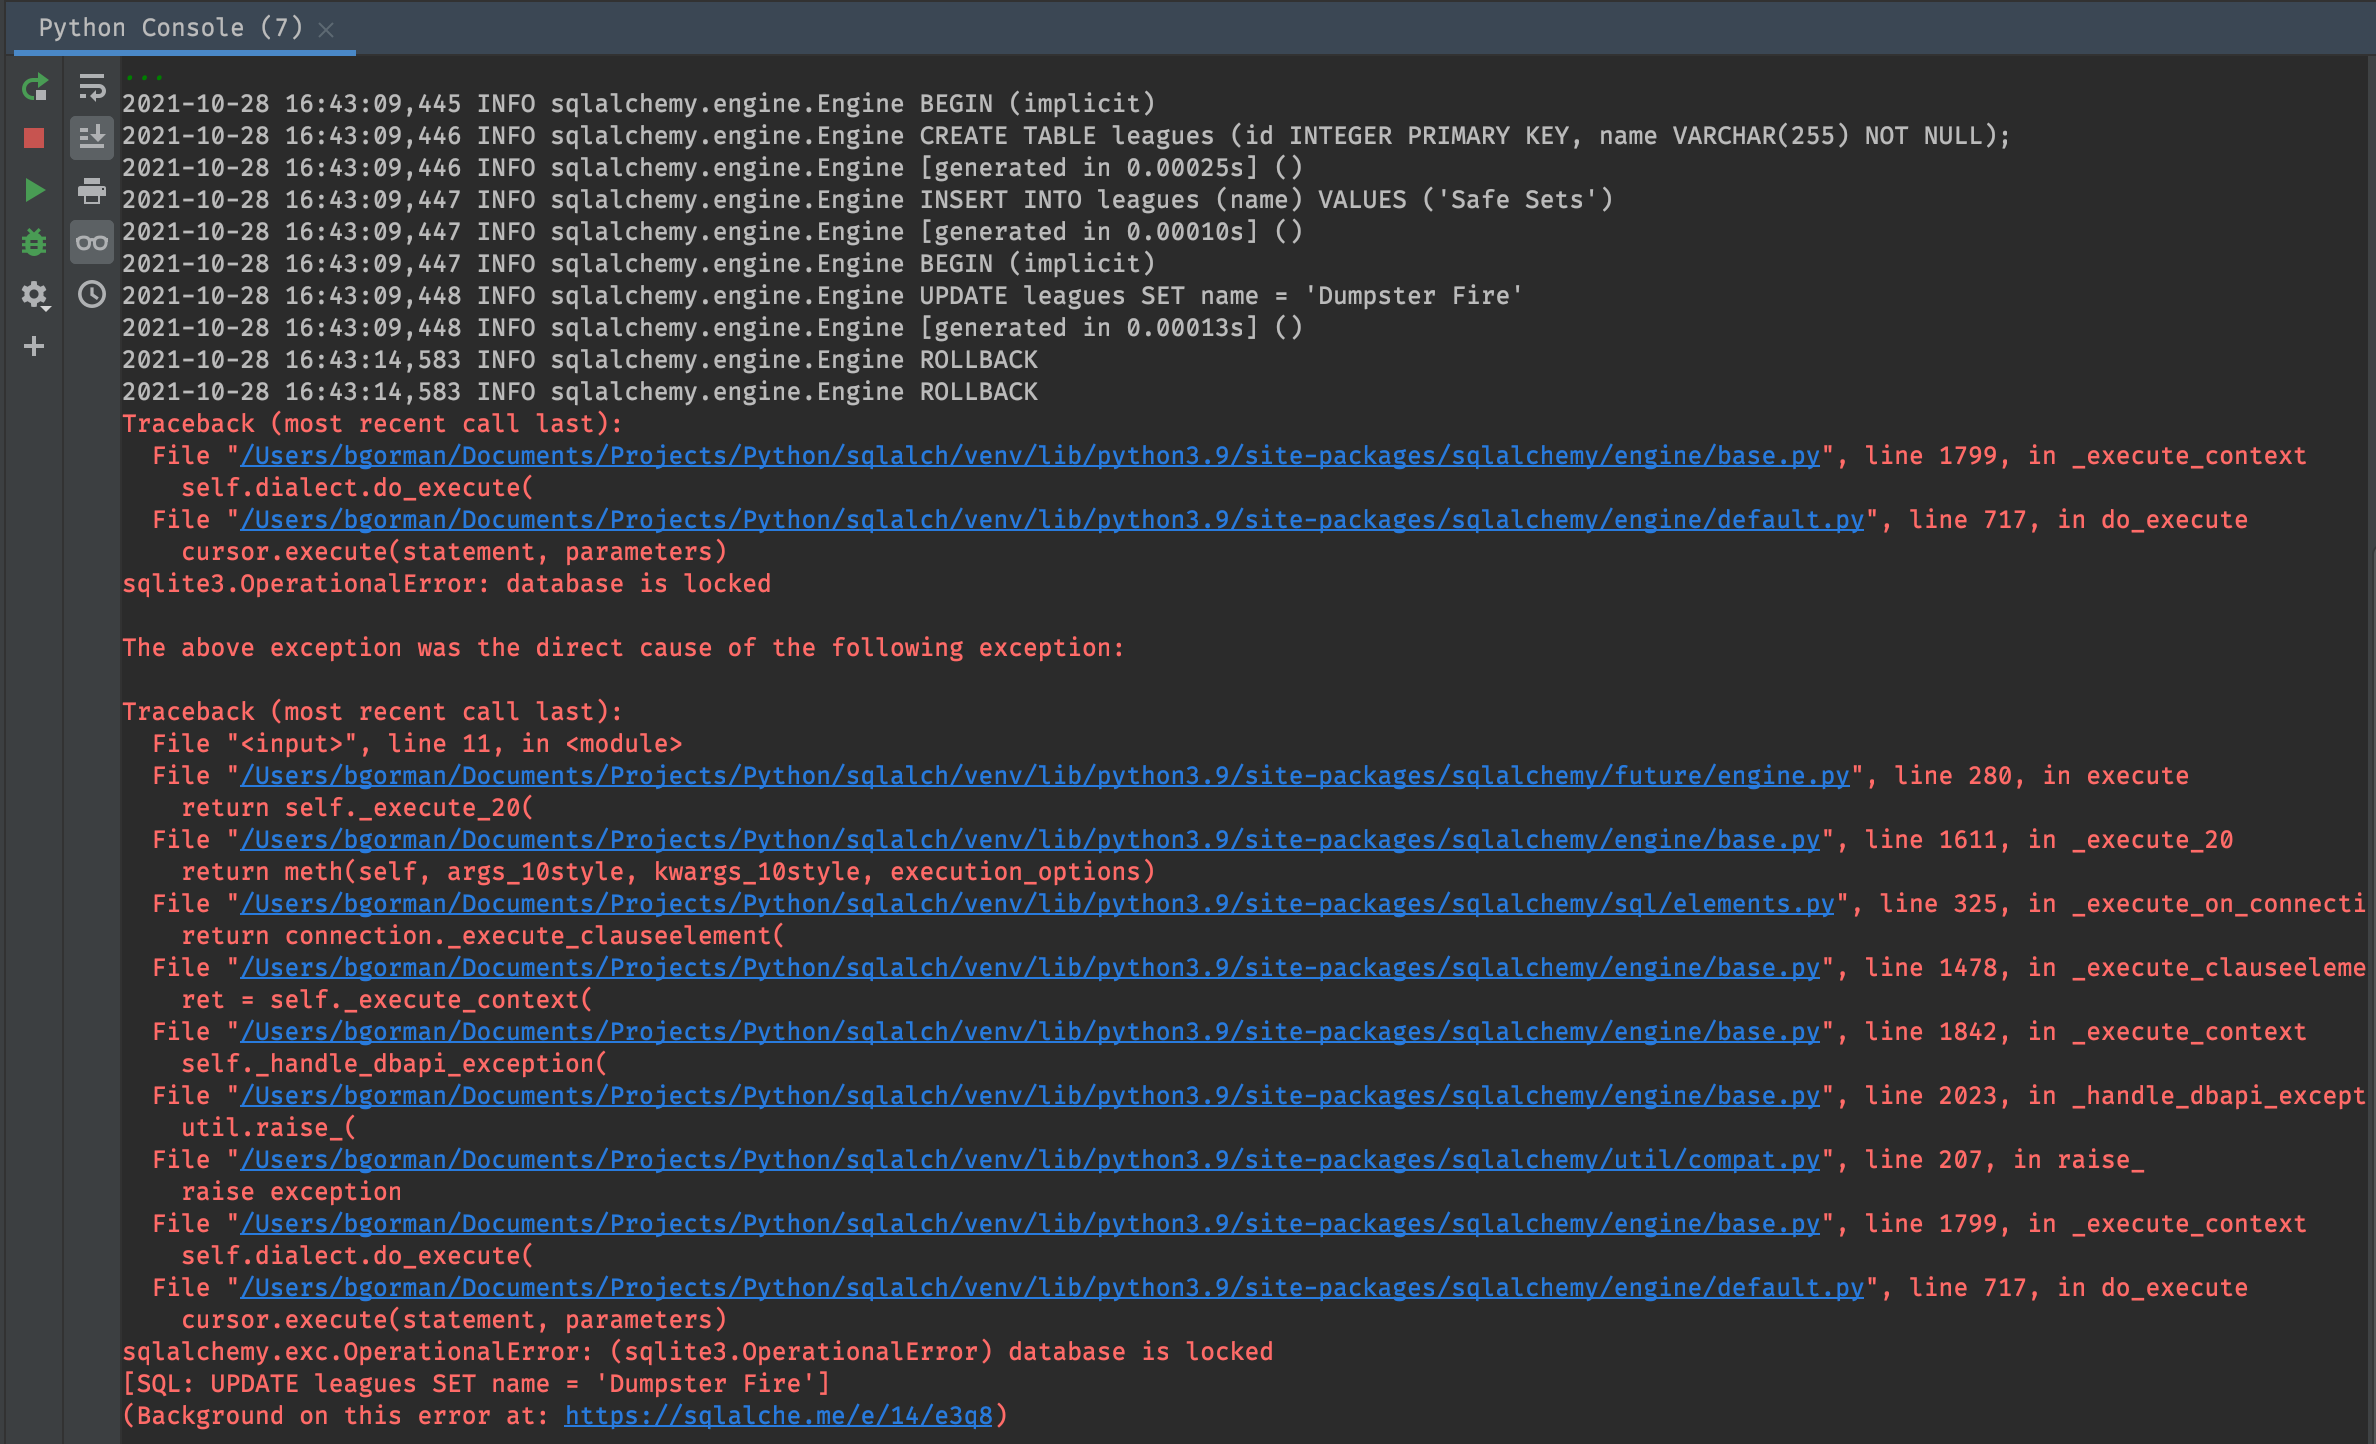This screenshot has height=1444, width=2376.
Task: Click the sqlite3.OperationalError database locked line
Action: pyautogui.click(x=446, y=583)
